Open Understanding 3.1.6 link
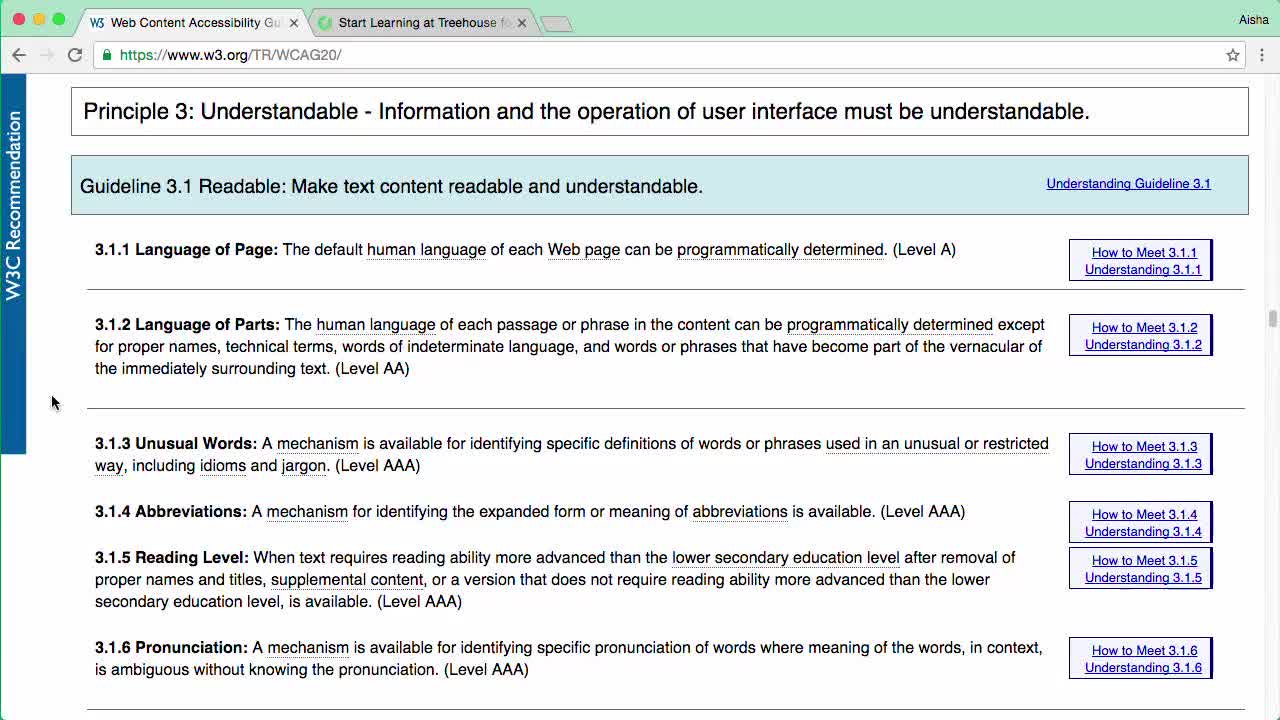This screenshot has height=720, width=1280. coord(1143,667)
